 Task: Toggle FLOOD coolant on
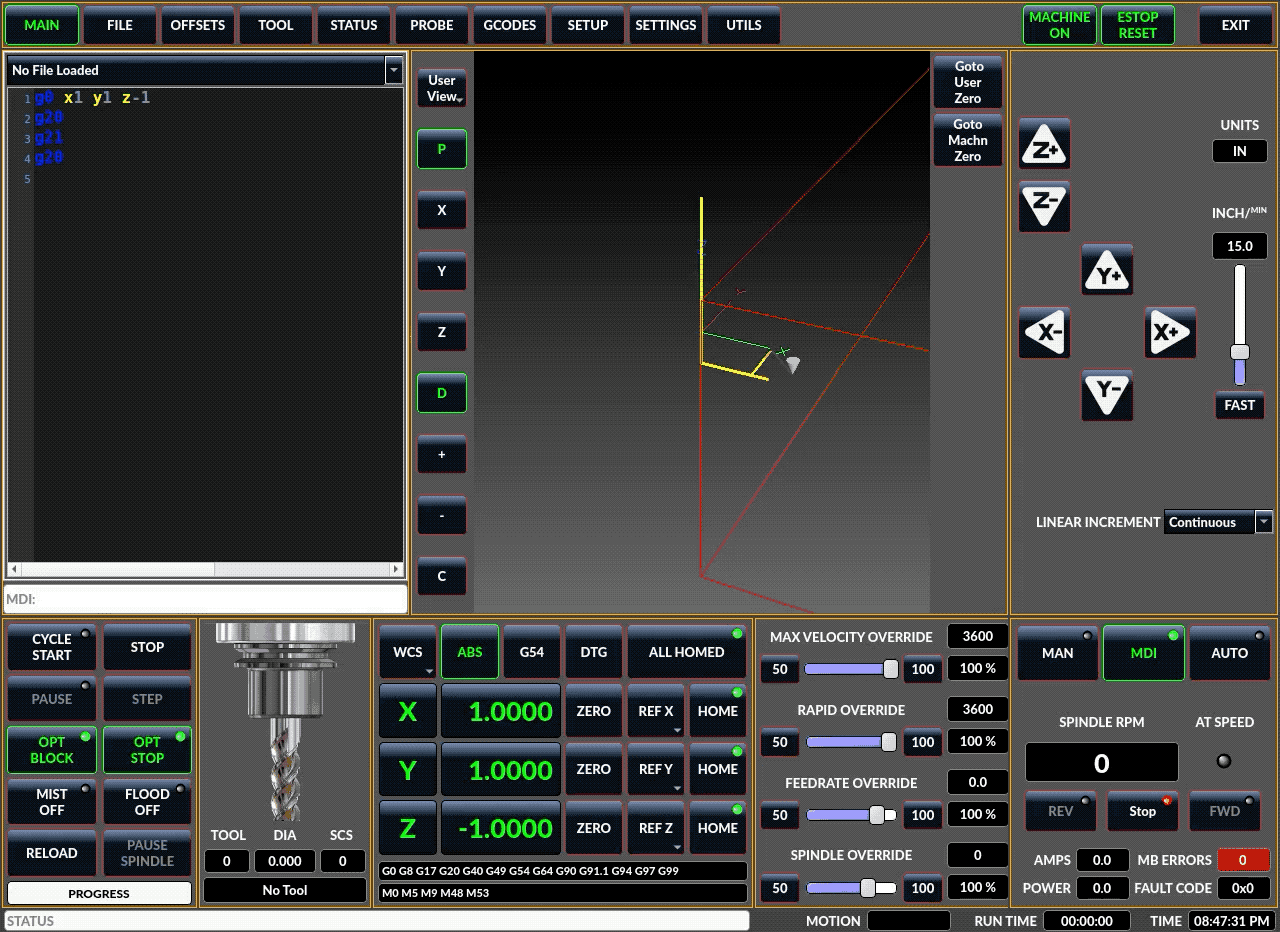click(x=147, y=802)
